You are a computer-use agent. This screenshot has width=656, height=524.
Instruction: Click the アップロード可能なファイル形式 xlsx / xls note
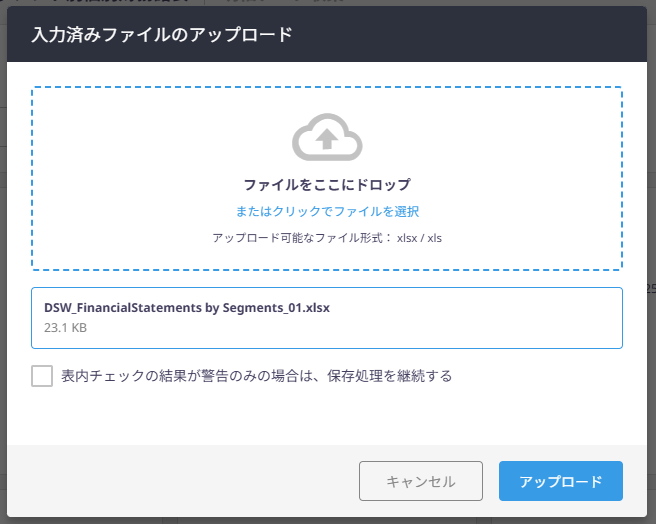click(327, 238)
